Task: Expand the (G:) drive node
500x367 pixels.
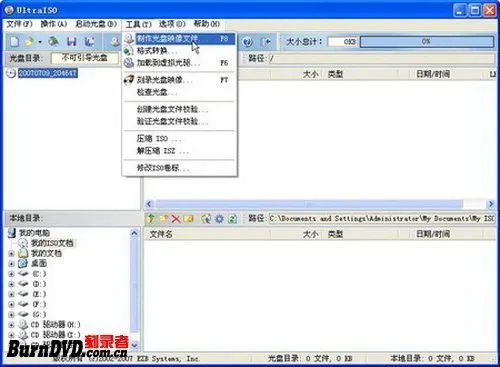Action: tap(11, 315)
